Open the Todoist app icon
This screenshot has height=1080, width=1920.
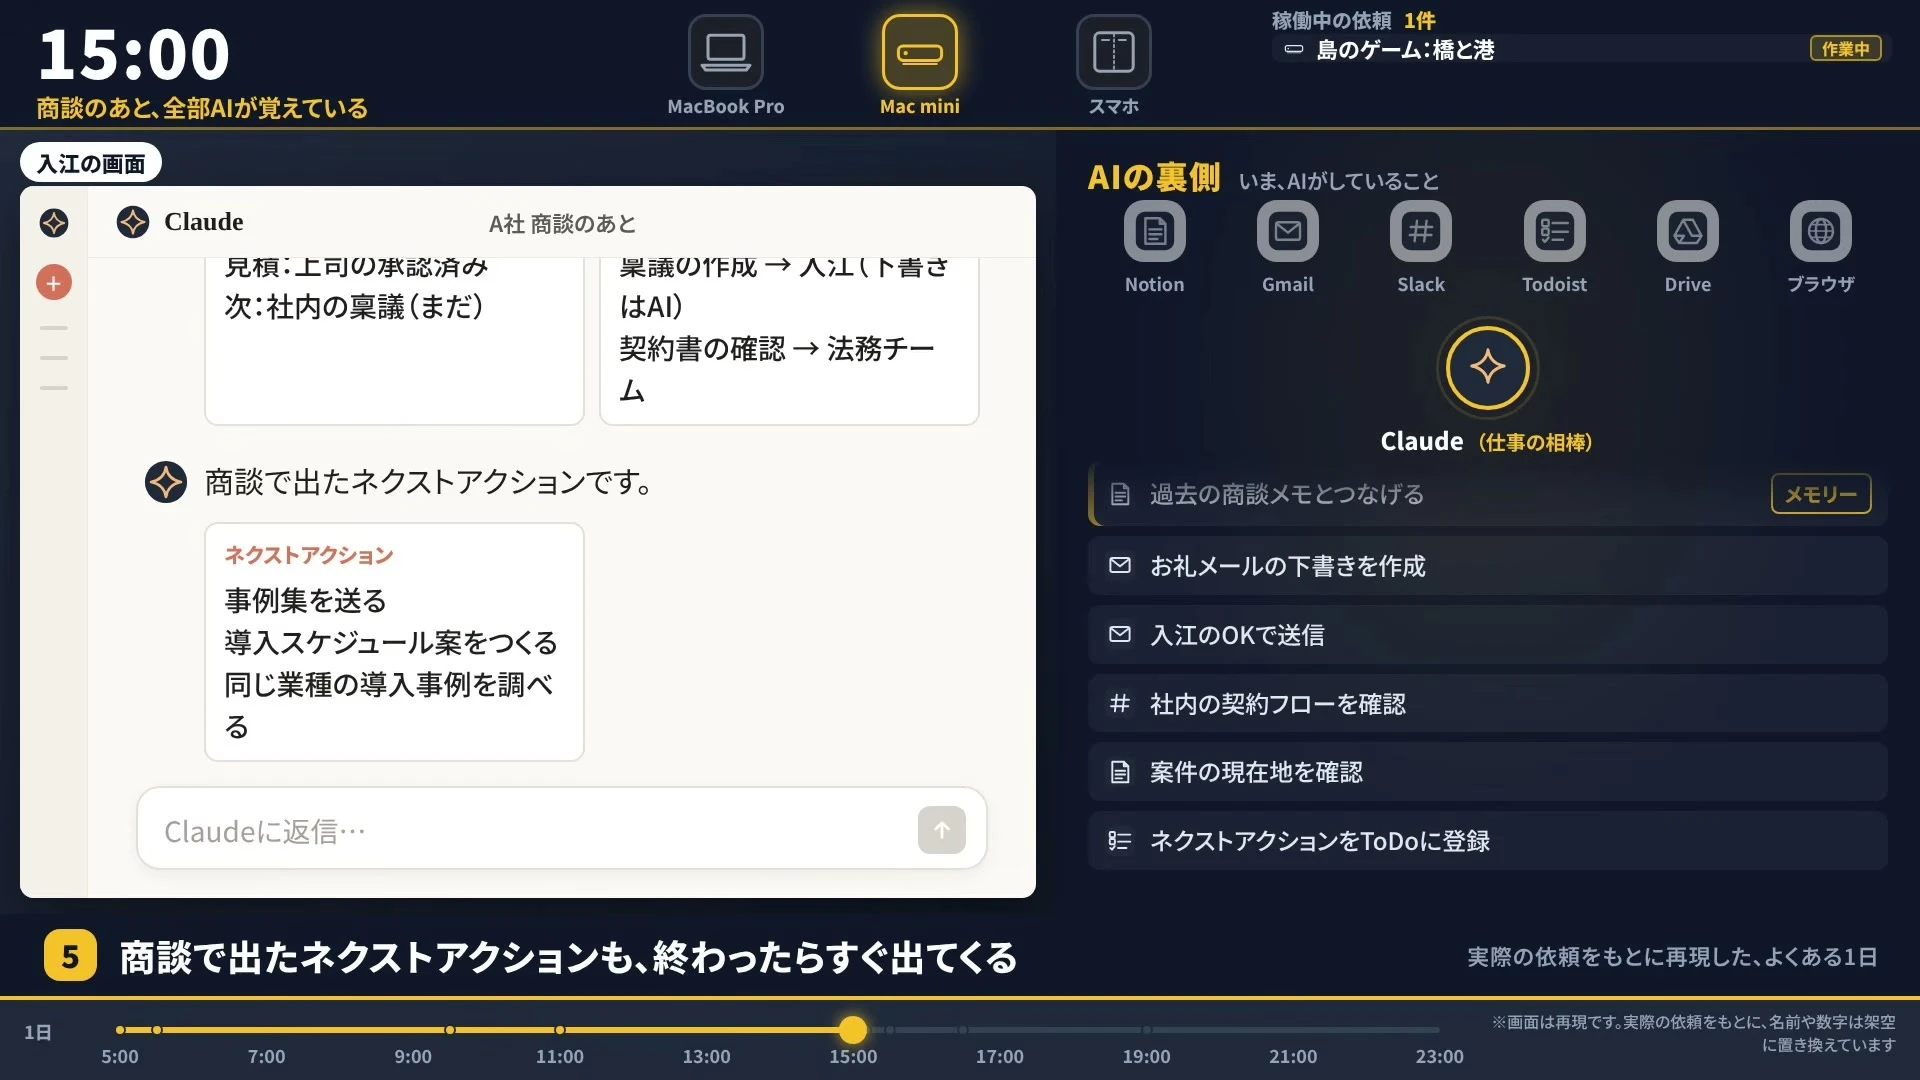[1554, 231]
